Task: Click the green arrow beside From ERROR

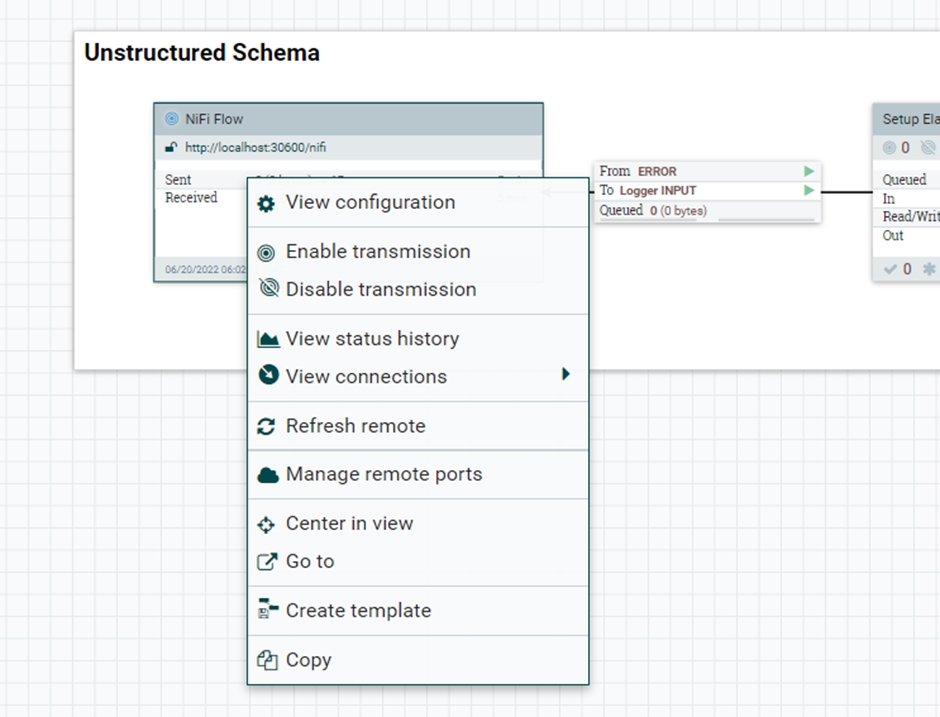Action: coord(809,171)
